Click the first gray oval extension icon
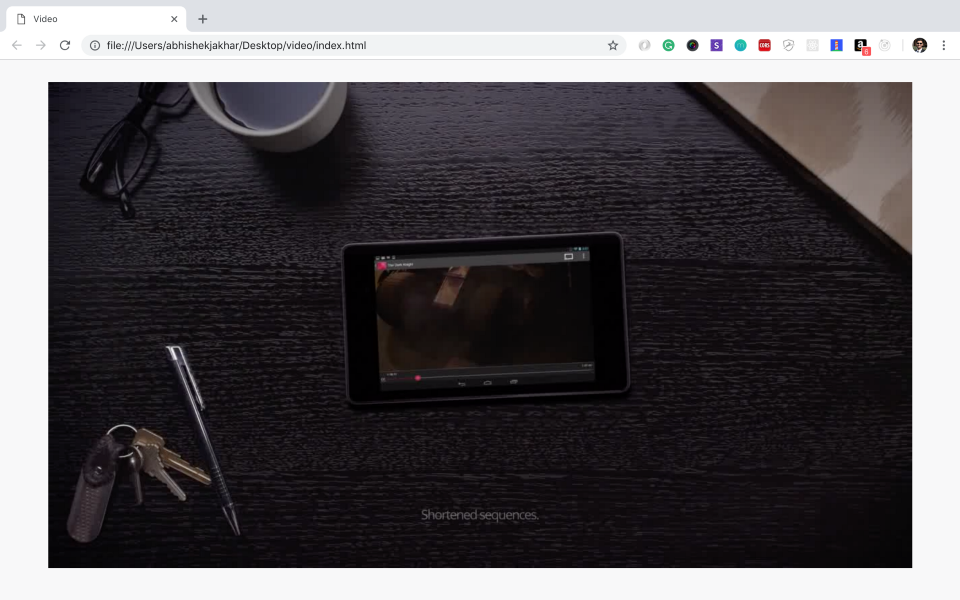The height and width of the screenshot is (600, 960). click(x=644, y=45)
